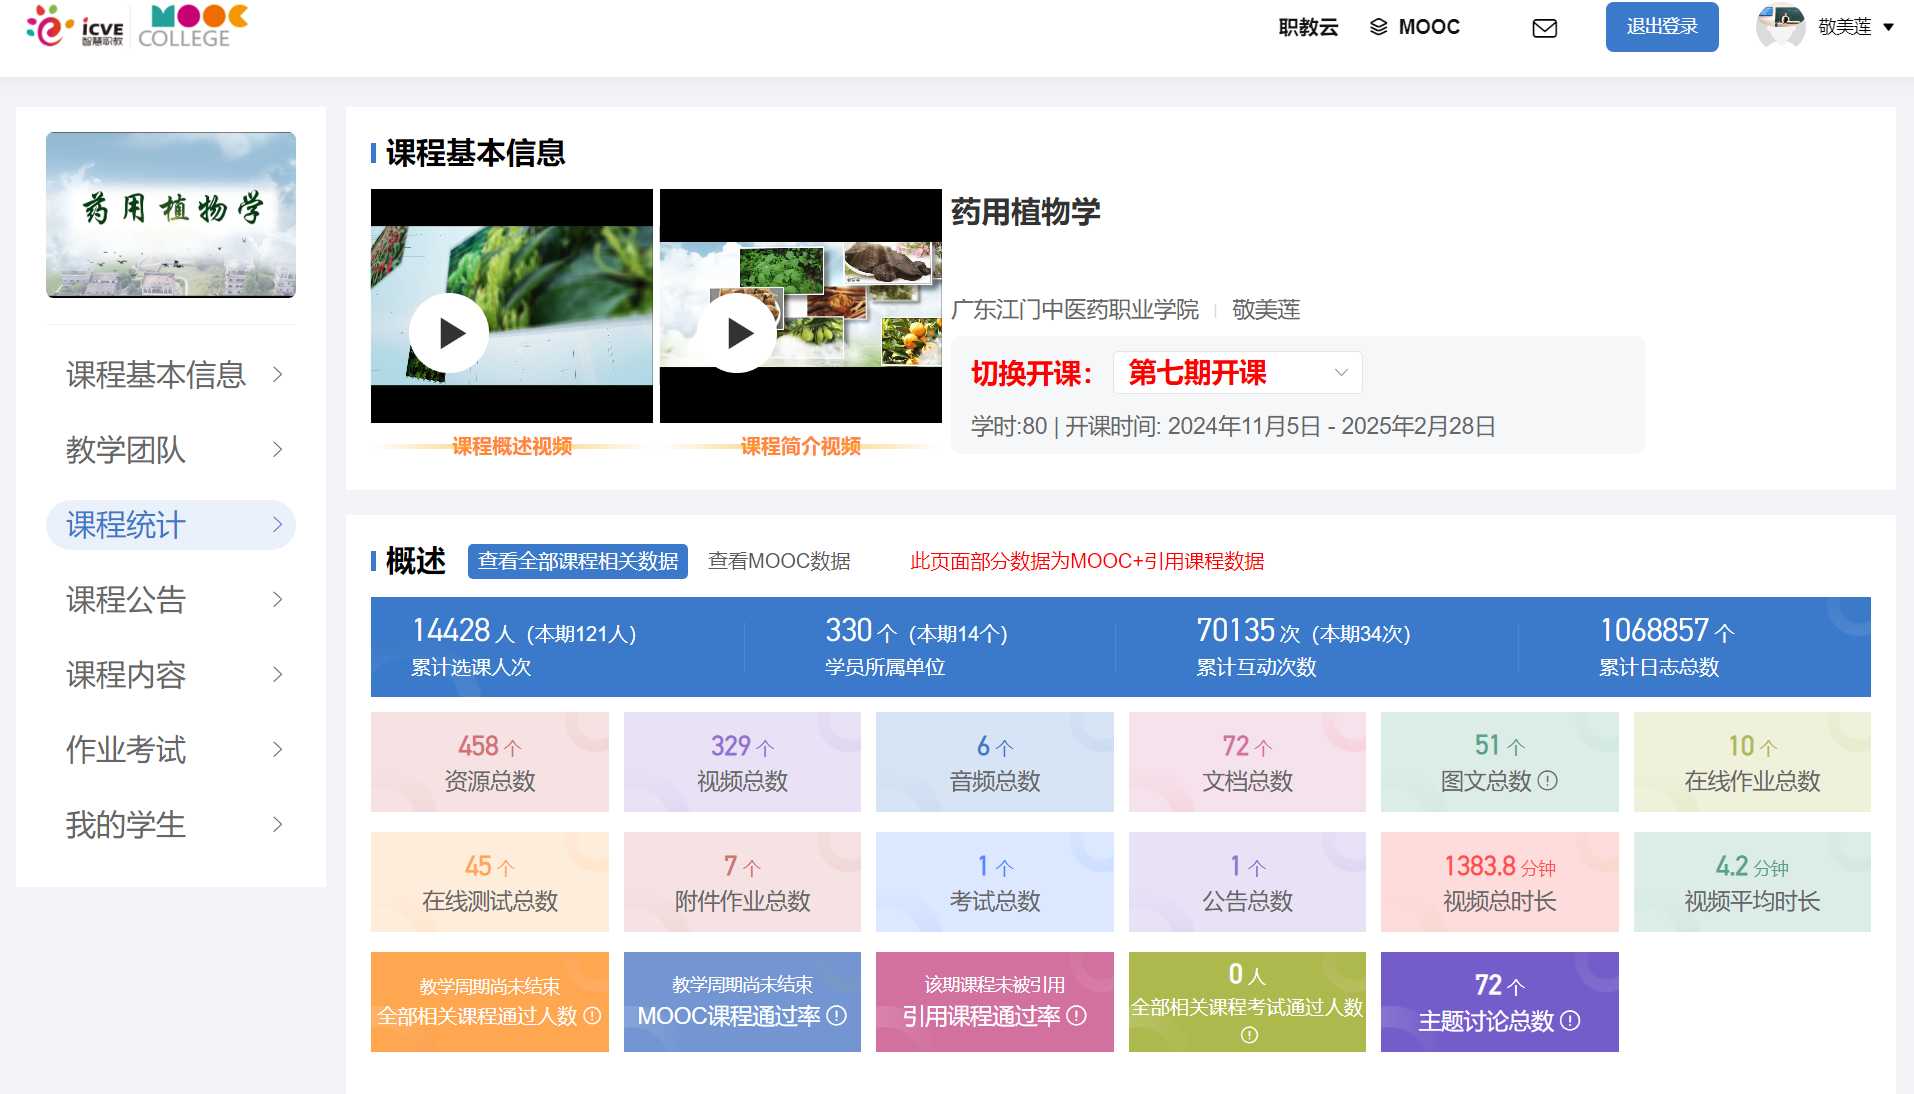Click info icon beside MOOC课程通过率
Image resolution: width=1914 pixels, height=1094 pixels.
pos(837,1016)
